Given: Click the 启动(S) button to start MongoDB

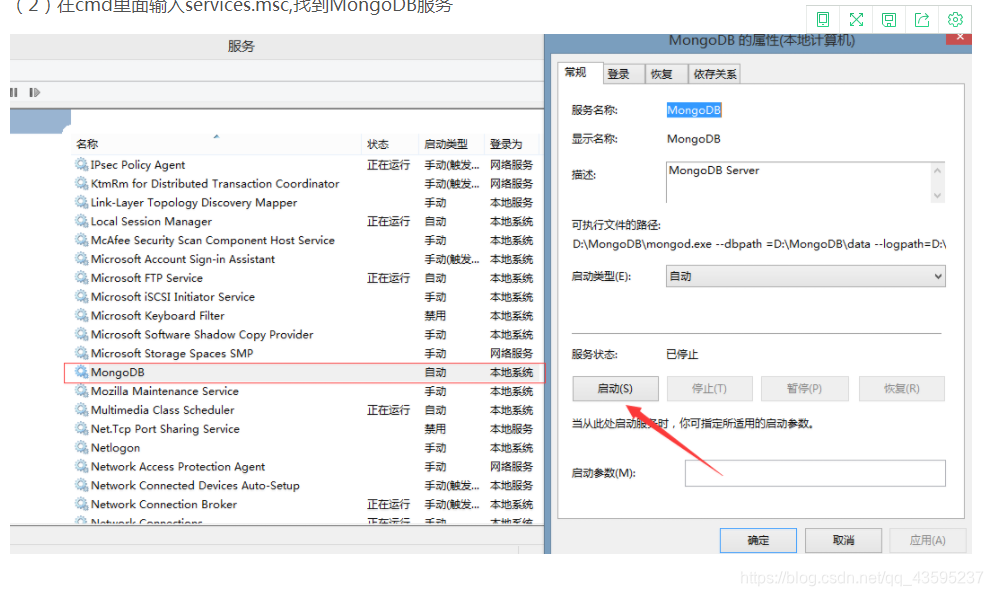Looking at the screenshot, I should [x=616, y=388].
